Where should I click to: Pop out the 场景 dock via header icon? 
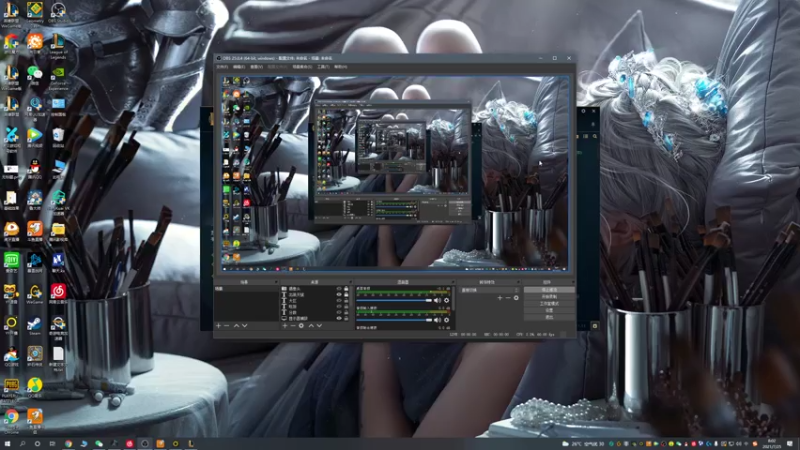[x=276, y=282]
